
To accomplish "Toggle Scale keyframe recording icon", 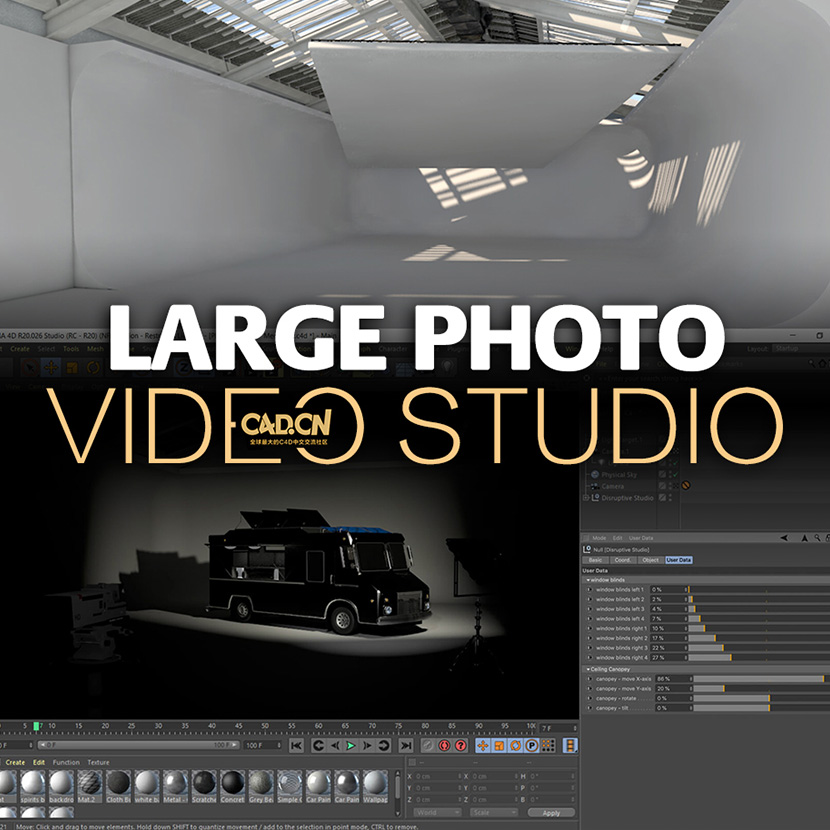I will [x=499, y=745].
